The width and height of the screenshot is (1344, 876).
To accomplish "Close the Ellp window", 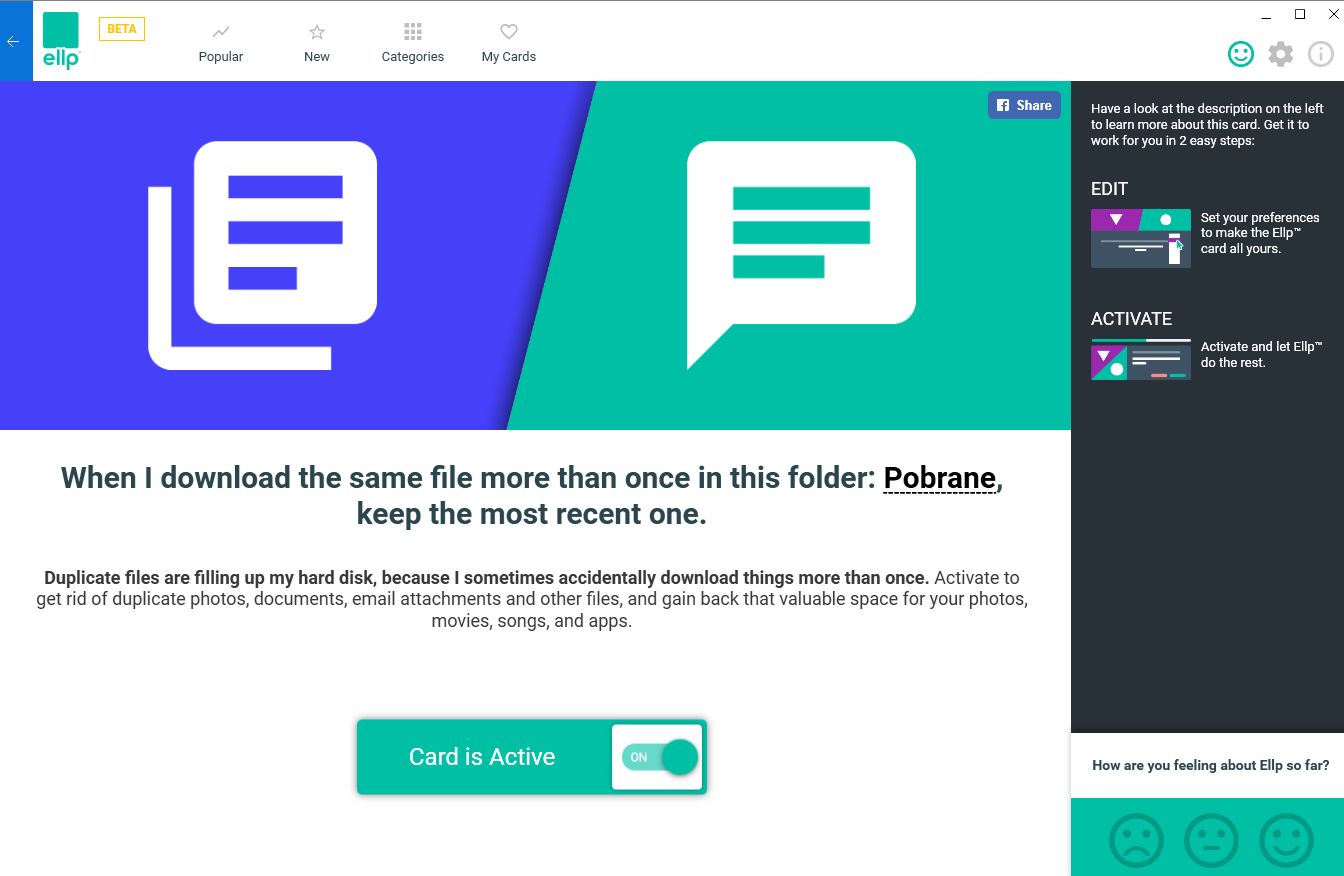I will [1333, 14].
